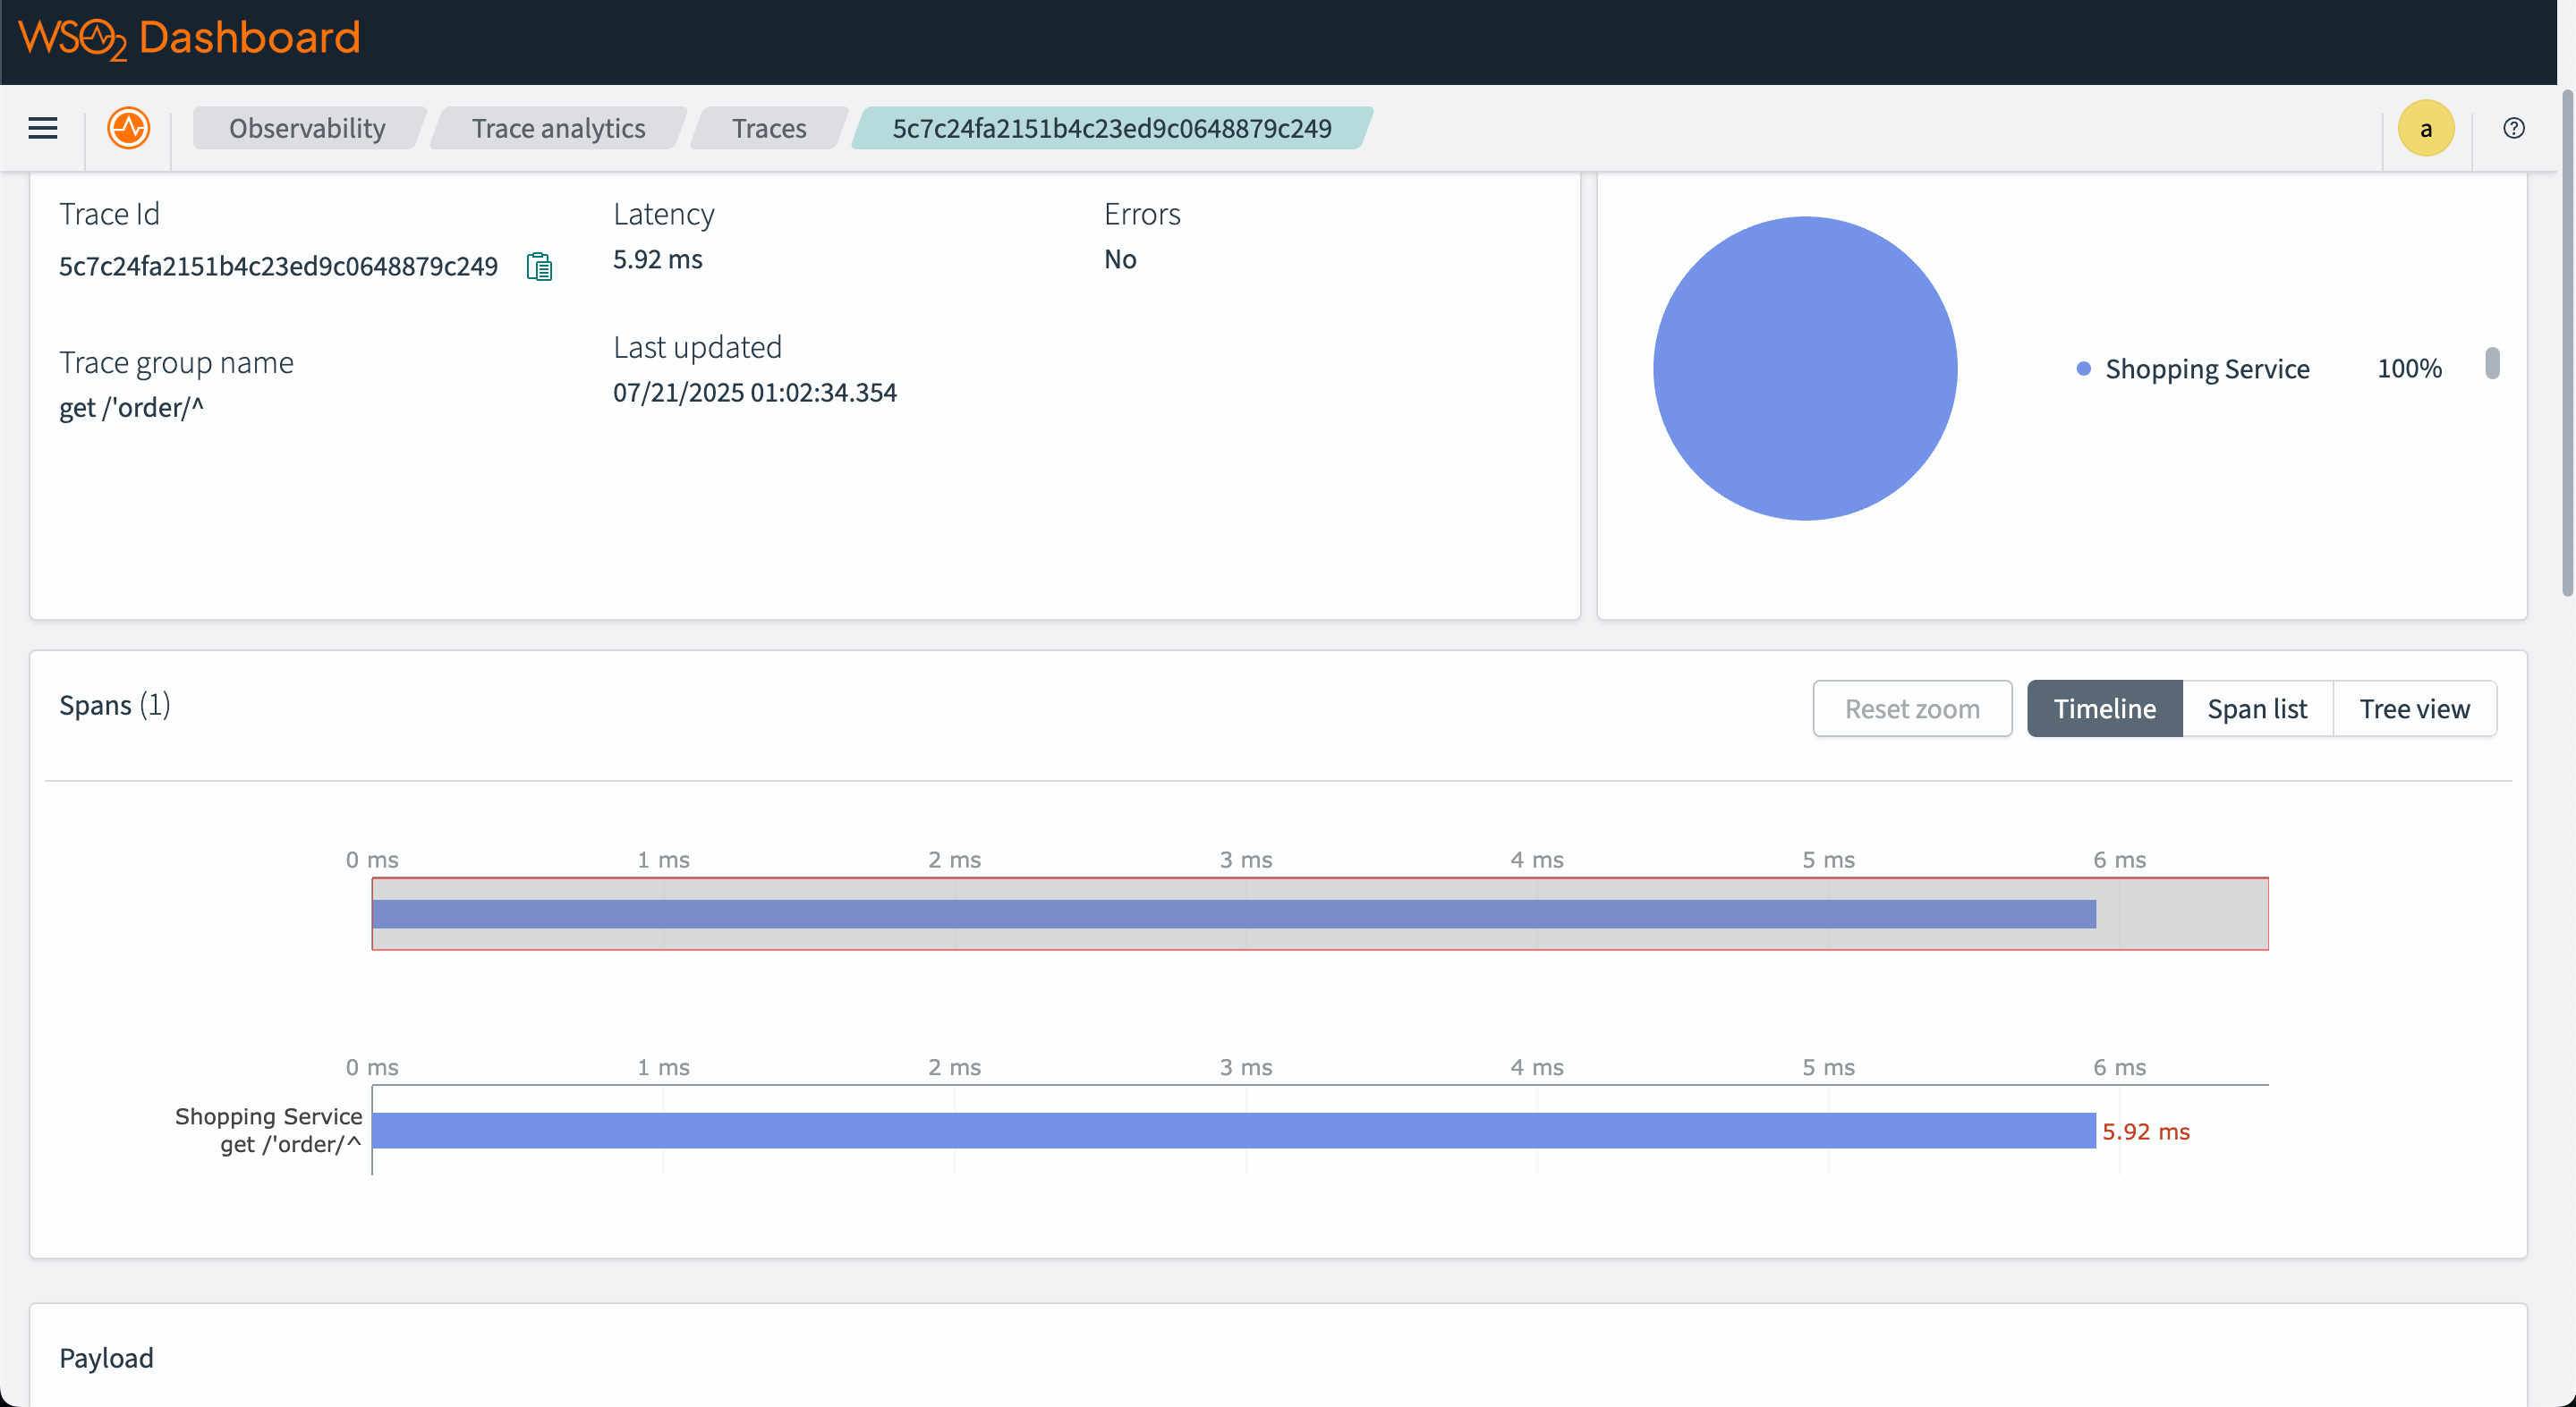Click the Payload section heading
Image resolution: width=2576 pixels, height=1407 pixels.
coord(106,1358)
